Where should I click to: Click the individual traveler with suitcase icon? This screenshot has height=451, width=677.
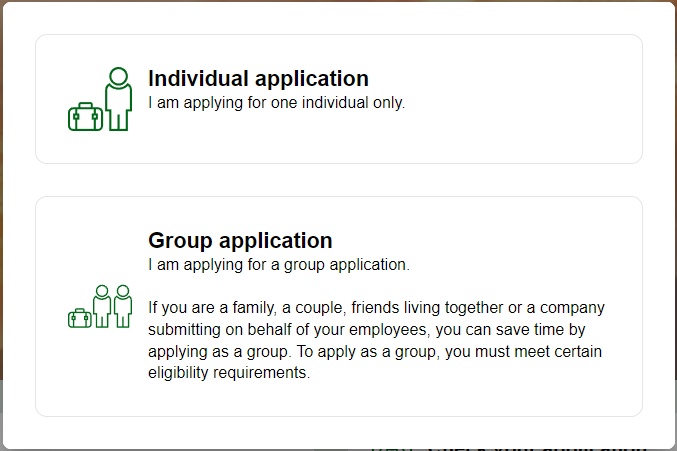click(x=100, y=99)
